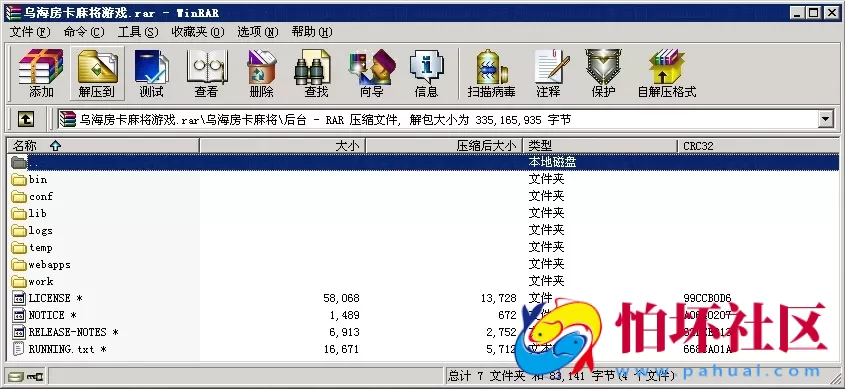Sort by the 名称 column header
Screen dimensions: 845x389
pyautogui.click(x=103, y=146)
